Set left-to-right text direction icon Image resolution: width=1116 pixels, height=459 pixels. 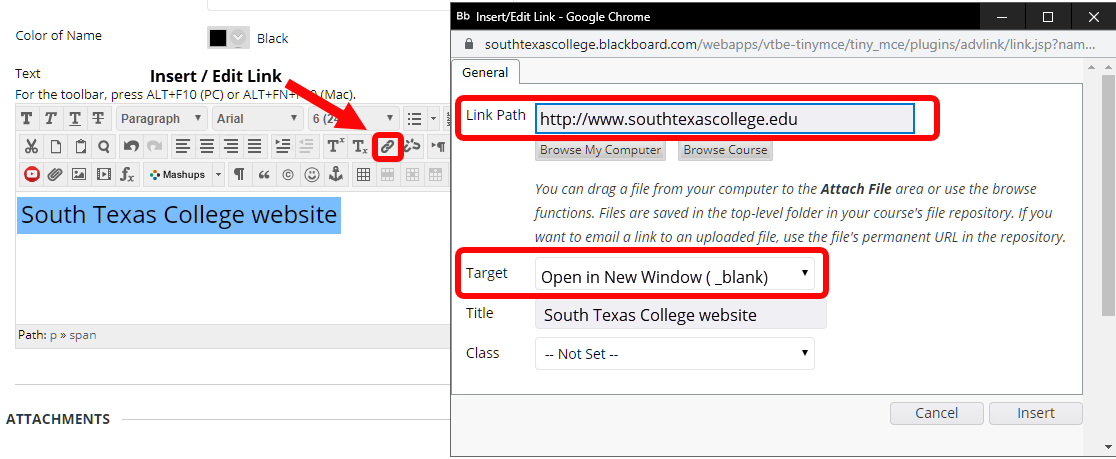(438, 147)
